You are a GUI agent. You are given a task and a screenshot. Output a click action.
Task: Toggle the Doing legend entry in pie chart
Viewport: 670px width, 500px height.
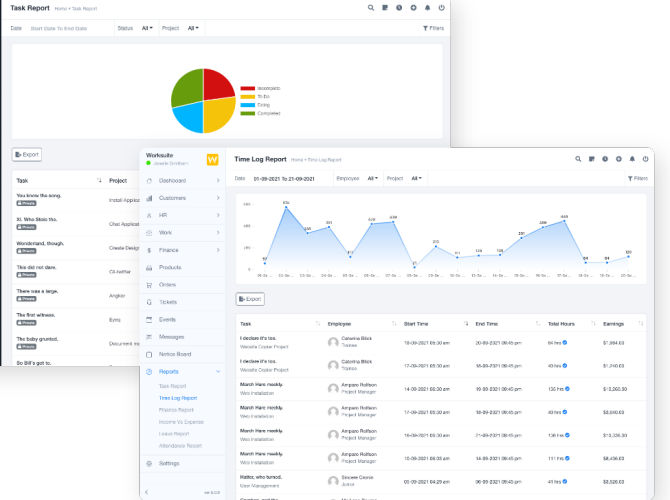coord(260,104)
